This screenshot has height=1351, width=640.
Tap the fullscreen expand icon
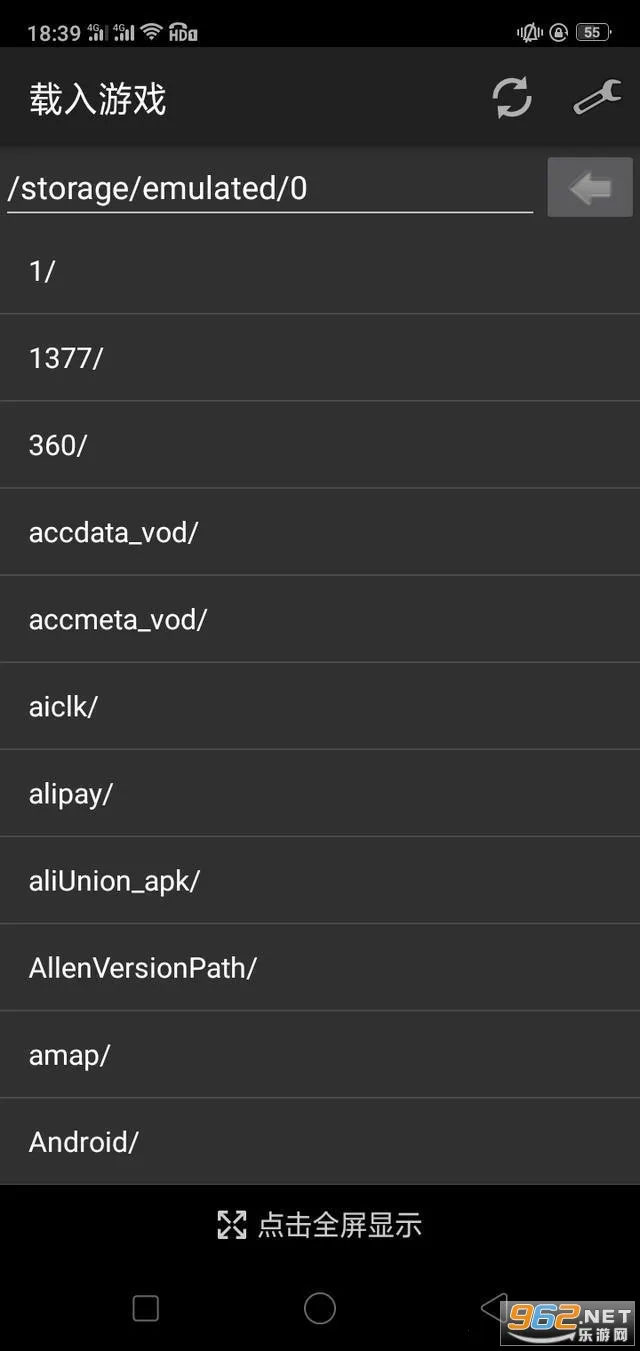pyautogui.click(x=232, y=1225)
